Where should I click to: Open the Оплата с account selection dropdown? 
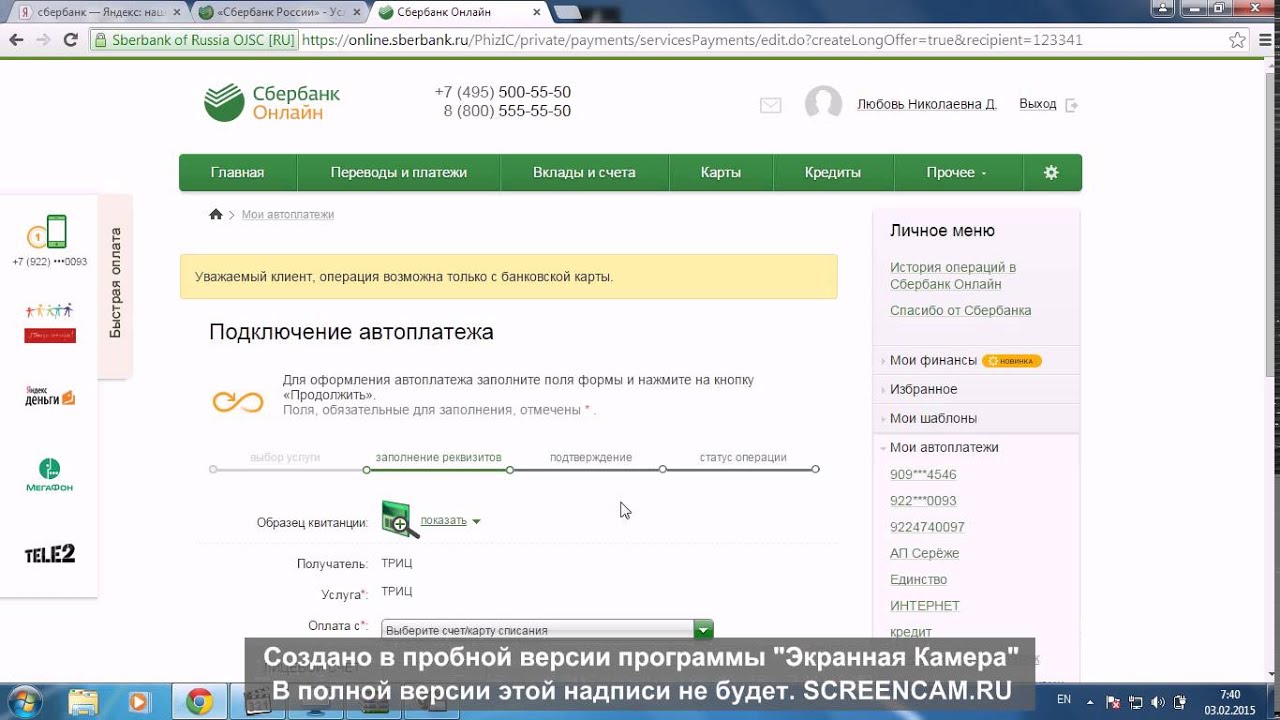tap(547, 630)
